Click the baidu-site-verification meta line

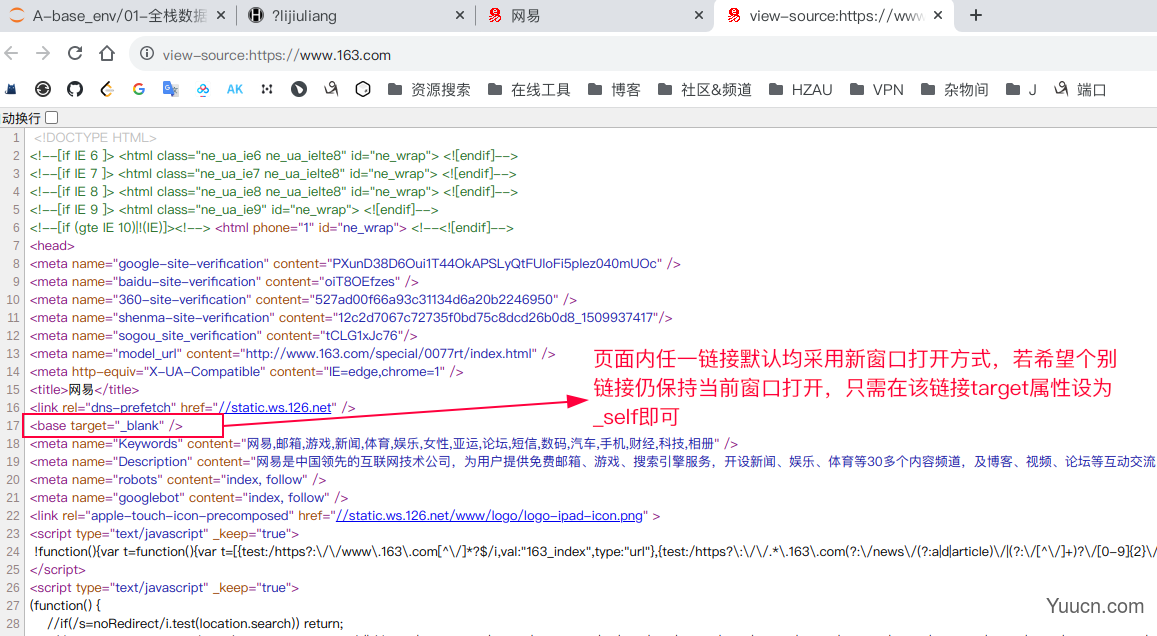click(x=224, y=281)
